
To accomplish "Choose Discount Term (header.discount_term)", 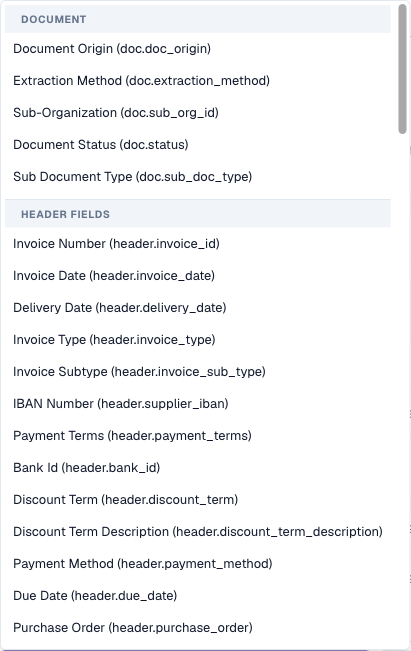I will [198, 499].
